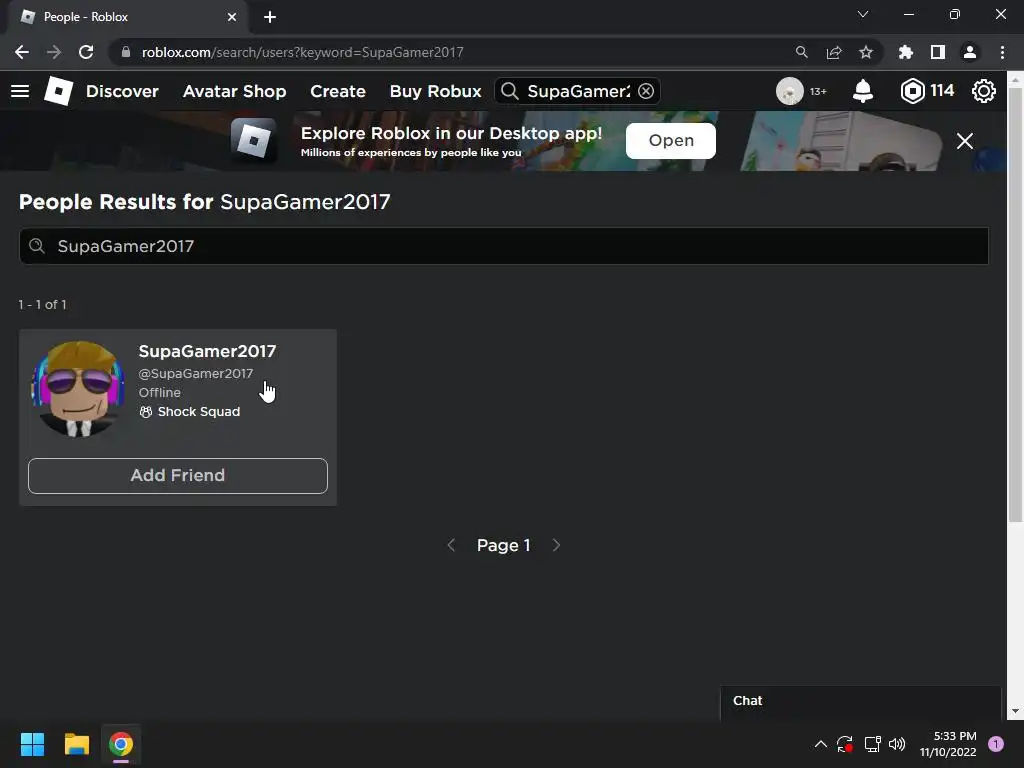Open Chrome profile icon
Viewport: 1024px width, 768px height.
(970, 52)
